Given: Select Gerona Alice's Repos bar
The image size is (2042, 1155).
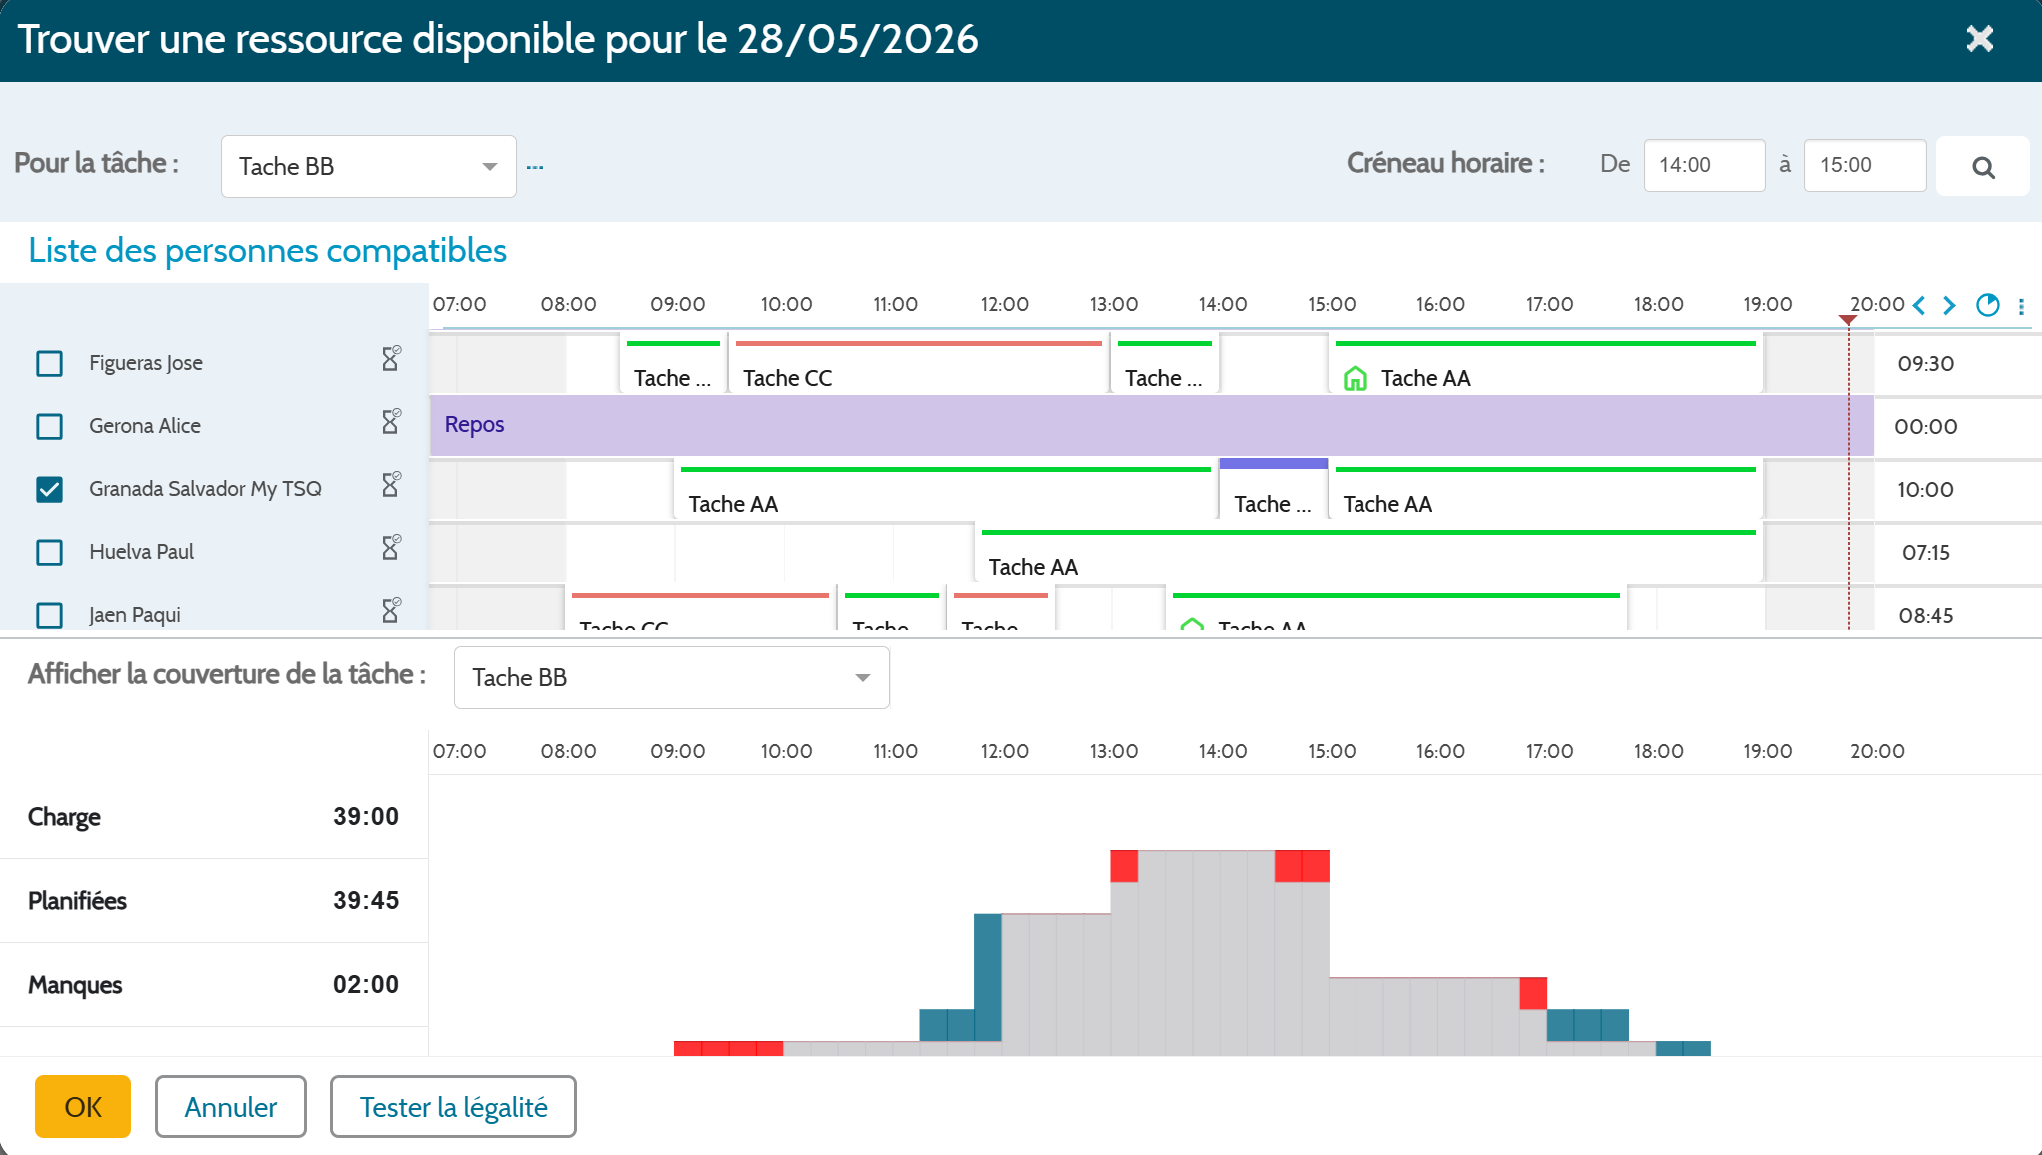Looking at the screenshot, I should 1150,425.
